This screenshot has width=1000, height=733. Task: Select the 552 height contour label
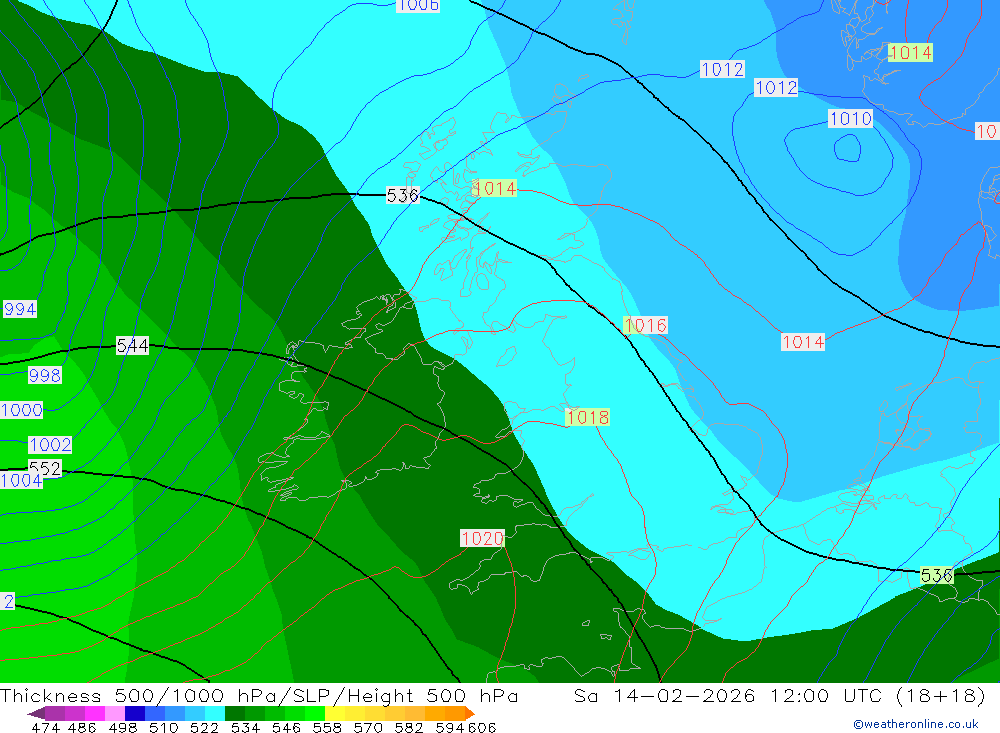45,468
